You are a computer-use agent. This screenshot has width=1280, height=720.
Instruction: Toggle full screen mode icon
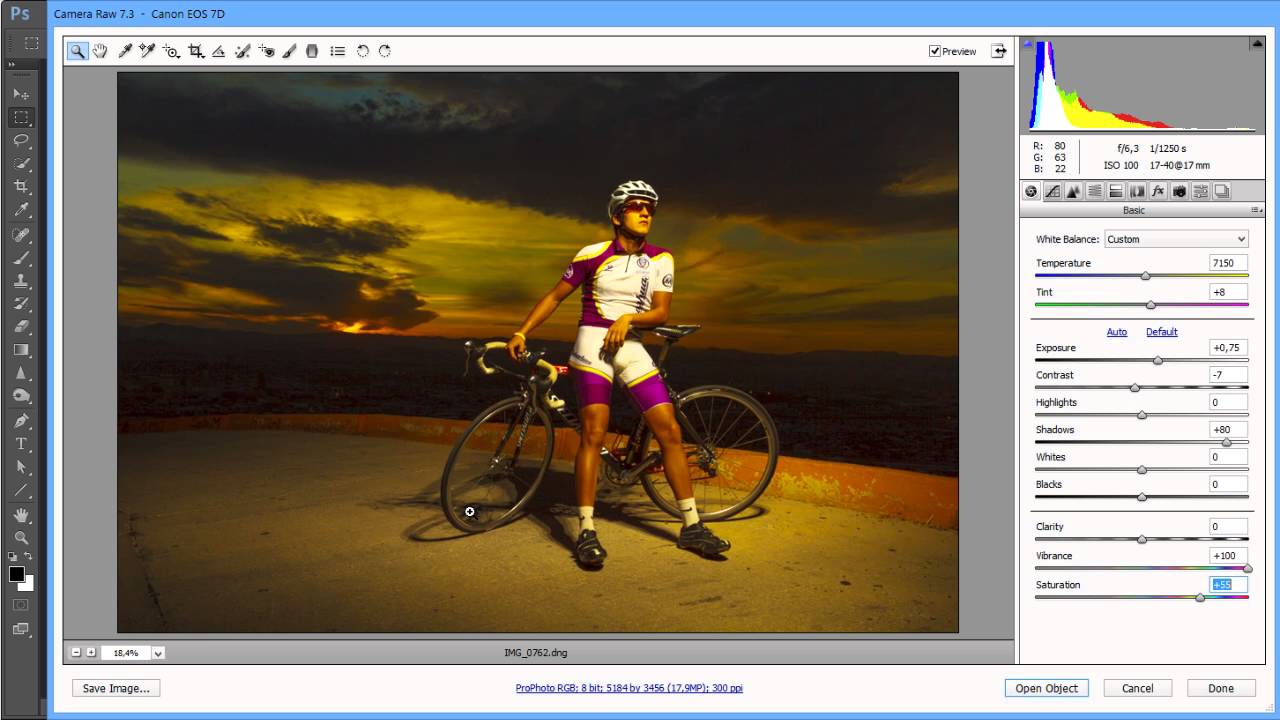pos(998,51)
